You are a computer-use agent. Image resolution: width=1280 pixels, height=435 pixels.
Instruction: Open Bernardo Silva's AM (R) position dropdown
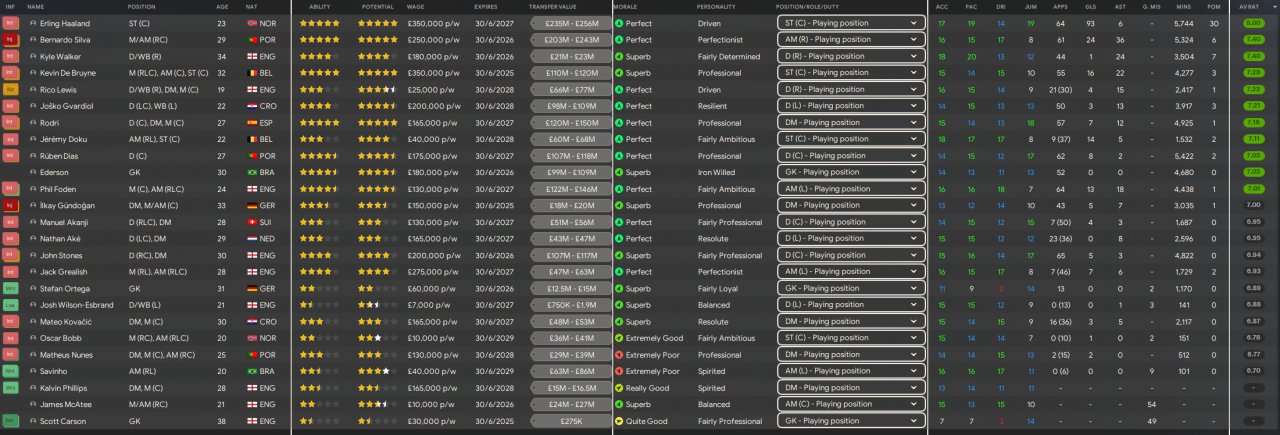coord(850,39)
